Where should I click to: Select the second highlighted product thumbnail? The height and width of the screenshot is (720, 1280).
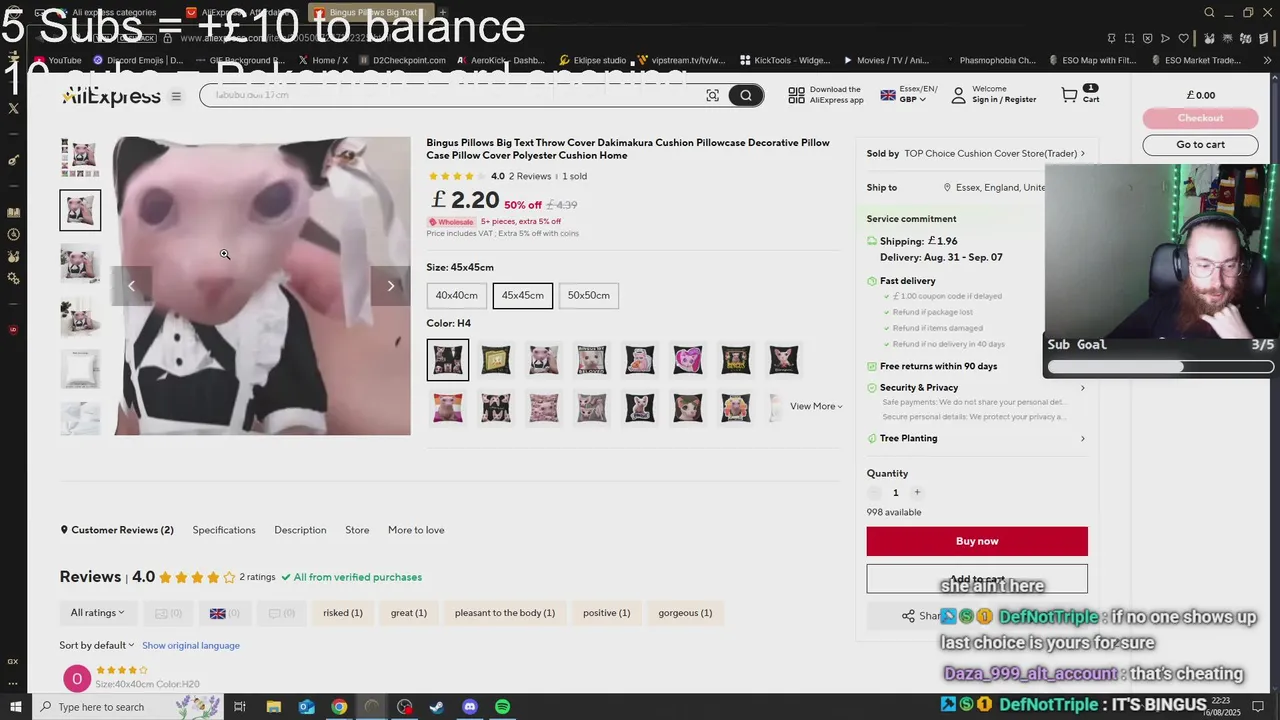click(80, 210)
